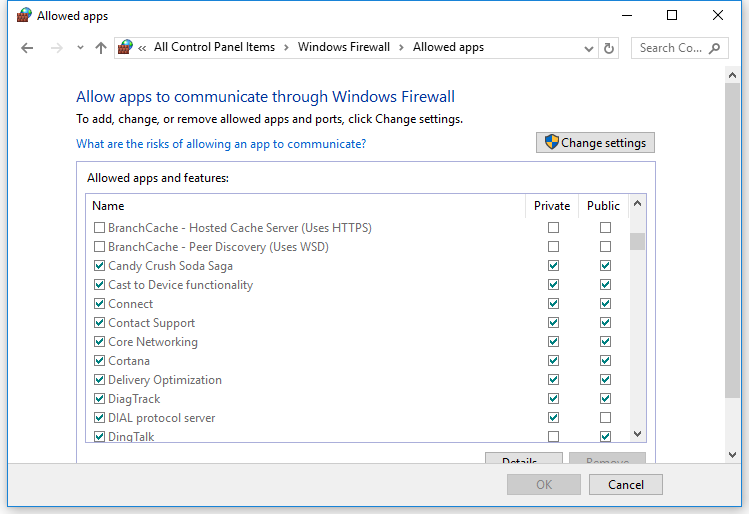The height and width of the screenshot is (514, 749).
Task: Maximize the Allowed apps window
Action: coord(672,15)
